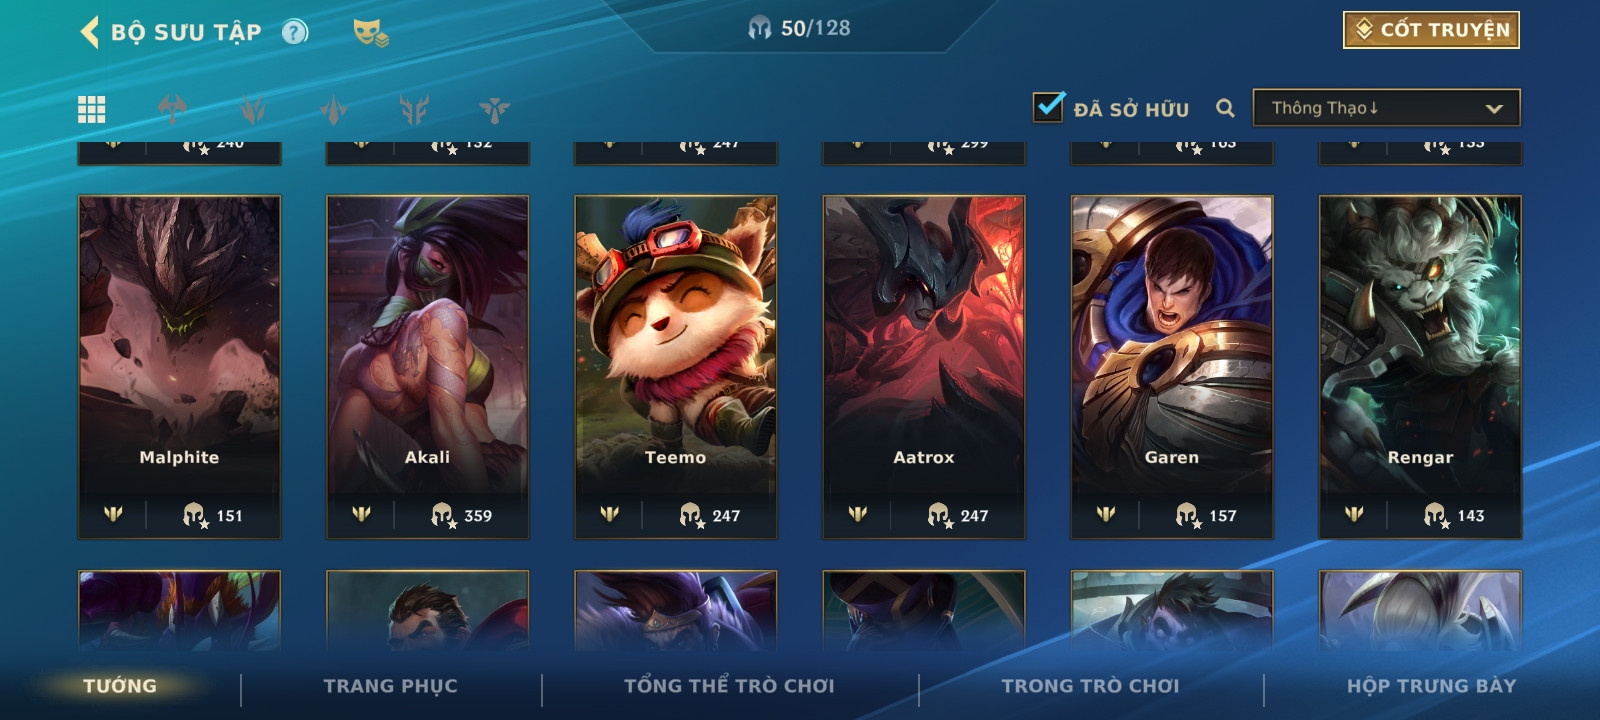1600x720 pixels.
Task: Go back using the arrow beside BỘ SƯU TẬP
Action: [90, 32]
